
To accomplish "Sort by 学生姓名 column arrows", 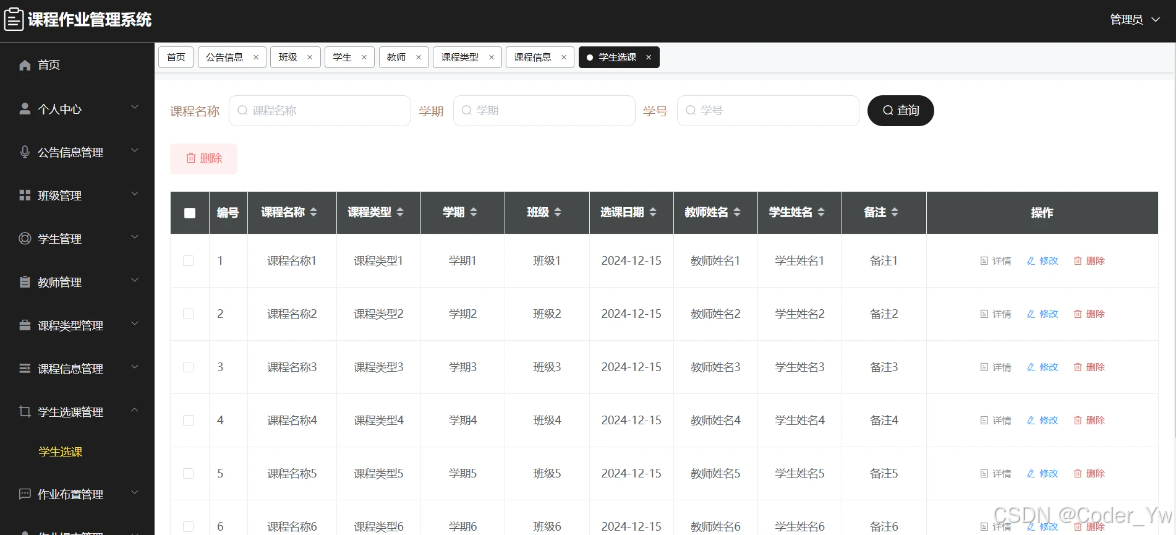I will (x=822, y=213).
